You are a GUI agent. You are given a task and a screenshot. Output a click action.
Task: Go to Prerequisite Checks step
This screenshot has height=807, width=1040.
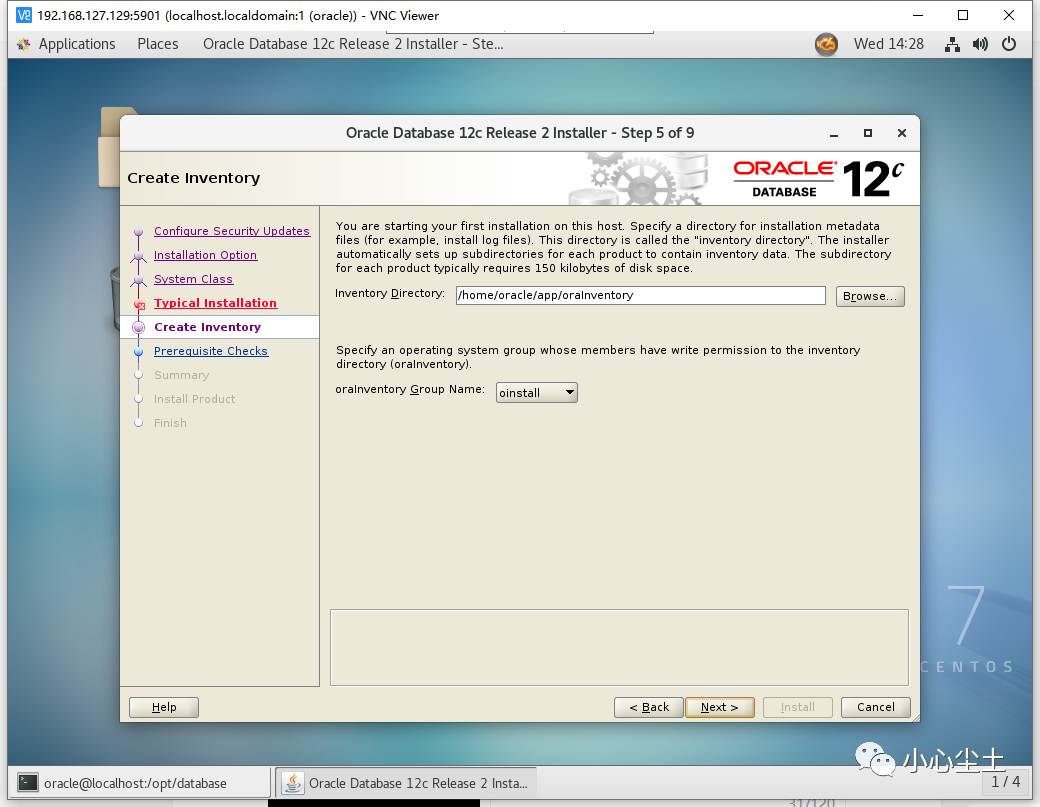[210, 351]
